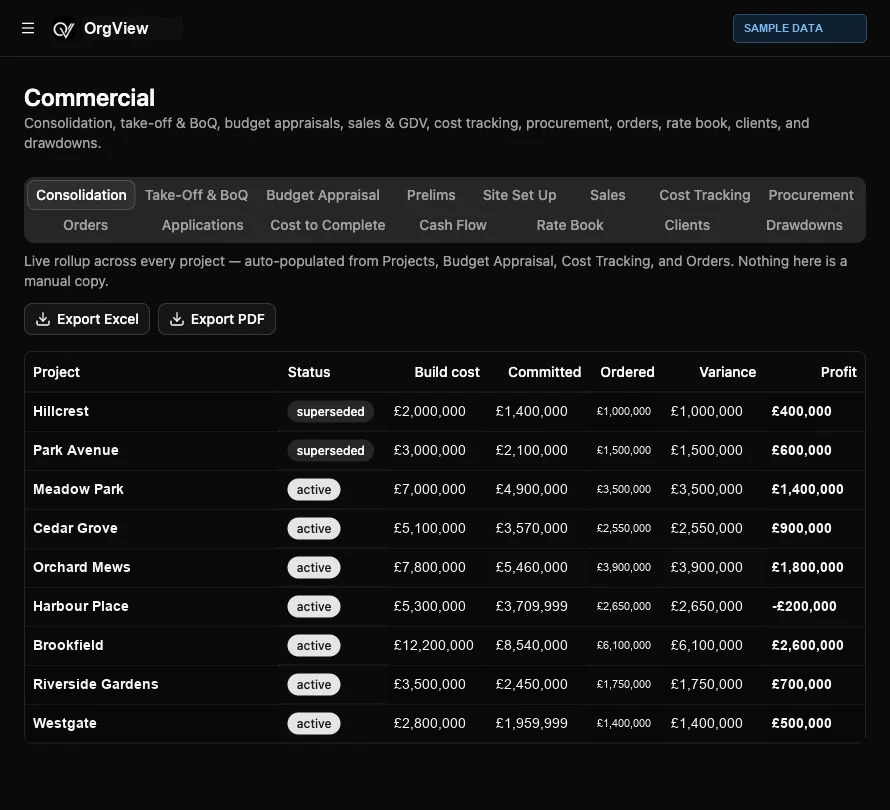
Task: Click Harbour Place committed £3,709,999
Action: pyautogui.click(x=531, y=606)
